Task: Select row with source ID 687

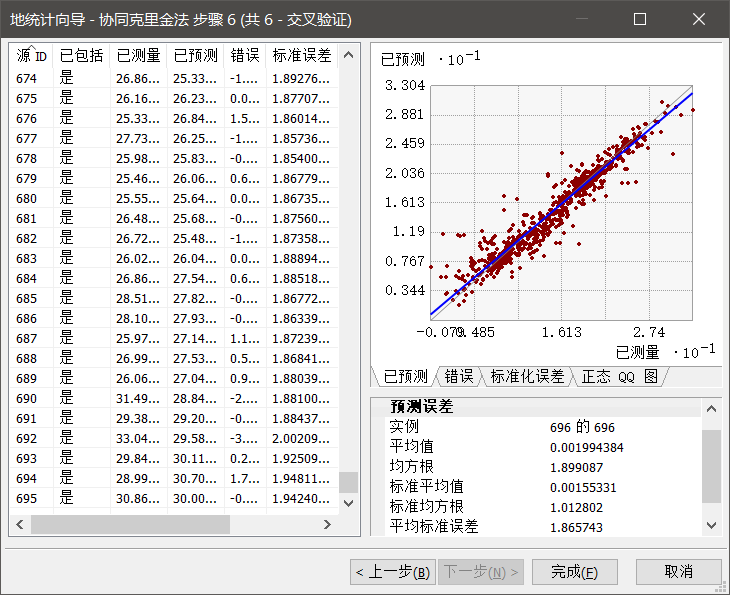Action: (174, 338)
